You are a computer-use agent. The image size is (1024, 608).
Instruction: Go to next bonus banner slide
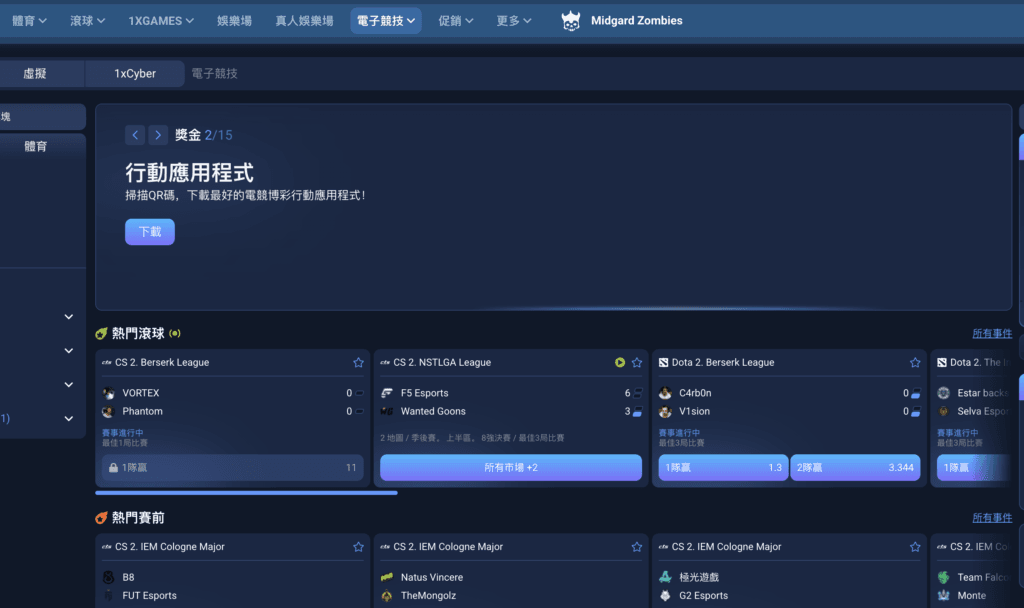pos(158,135)
